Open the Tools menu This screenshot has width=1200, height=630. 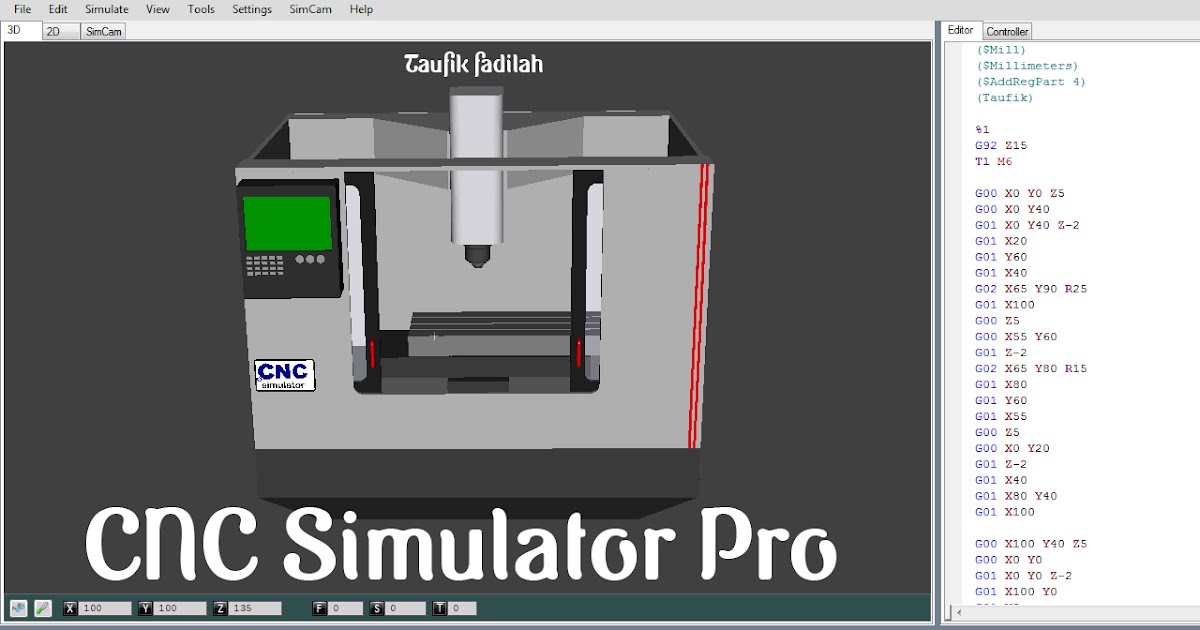click(200, 9)
